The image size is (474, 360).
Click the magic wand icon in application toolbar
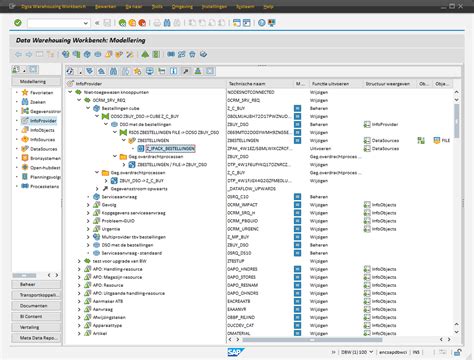click(x=130, y=54)
